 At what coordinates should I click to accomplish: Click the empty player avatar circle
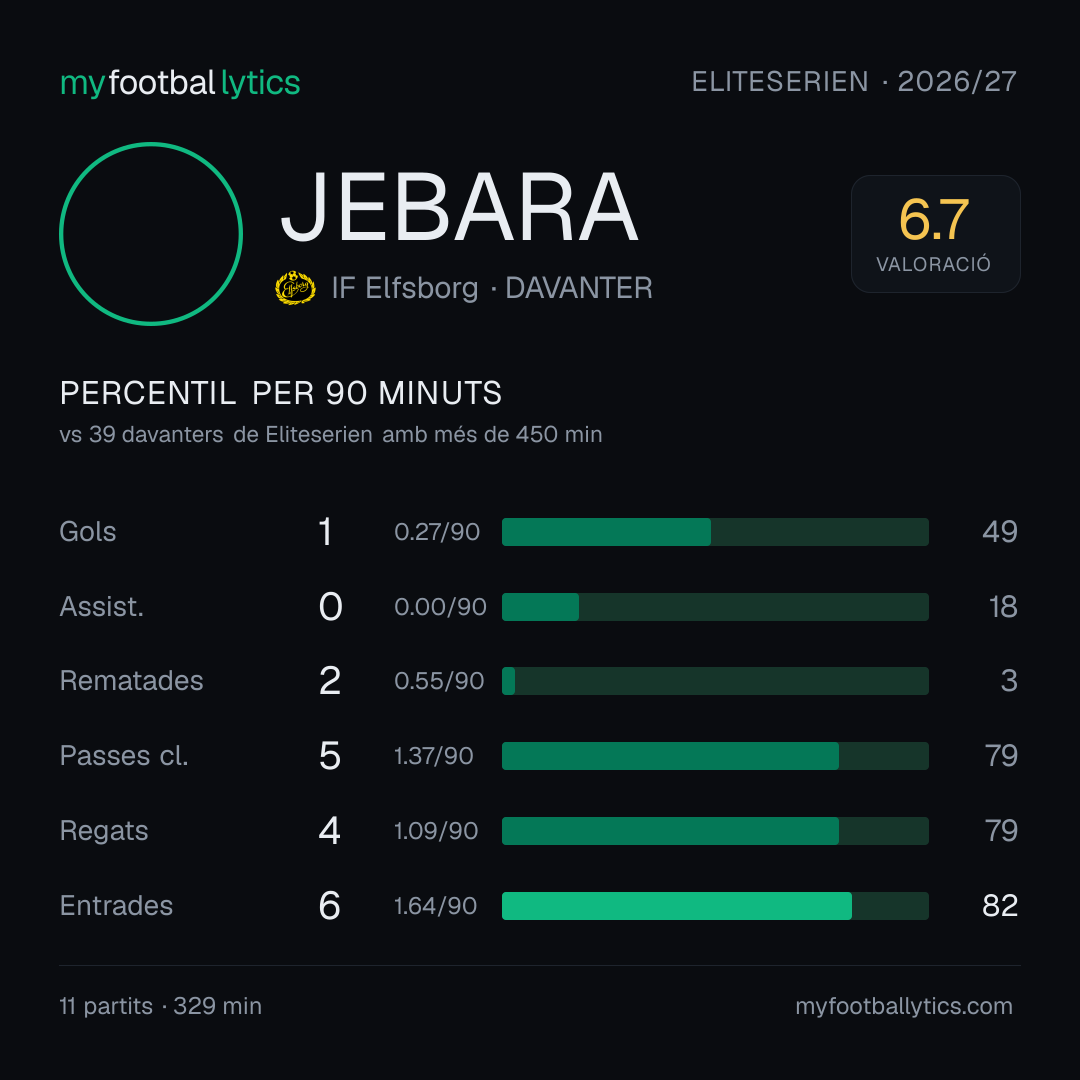(151, 234)
